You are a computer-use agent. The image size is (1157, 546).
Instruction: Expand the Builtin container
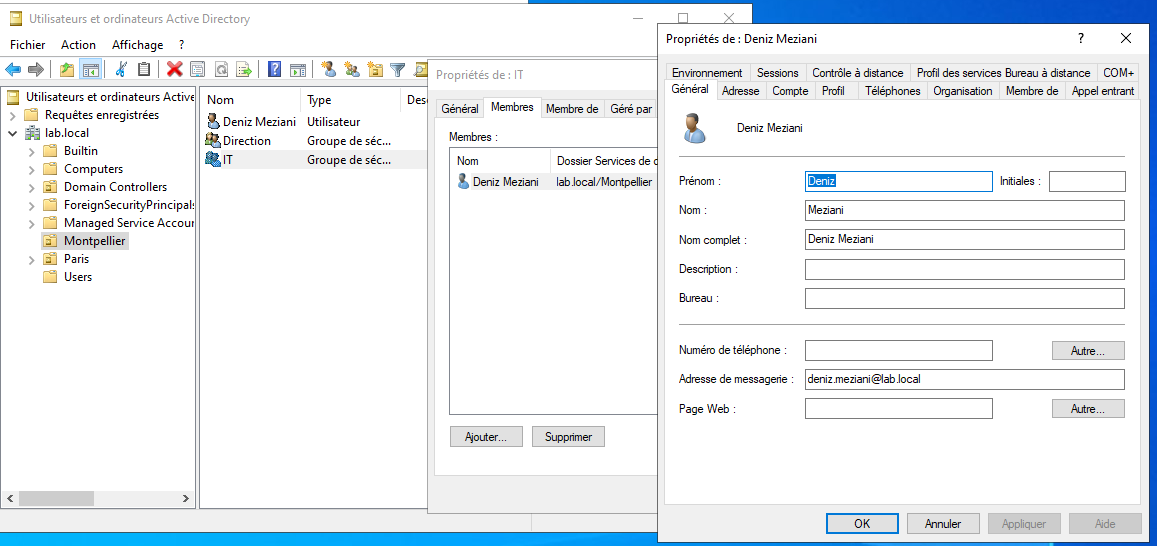tap(32, 152)
